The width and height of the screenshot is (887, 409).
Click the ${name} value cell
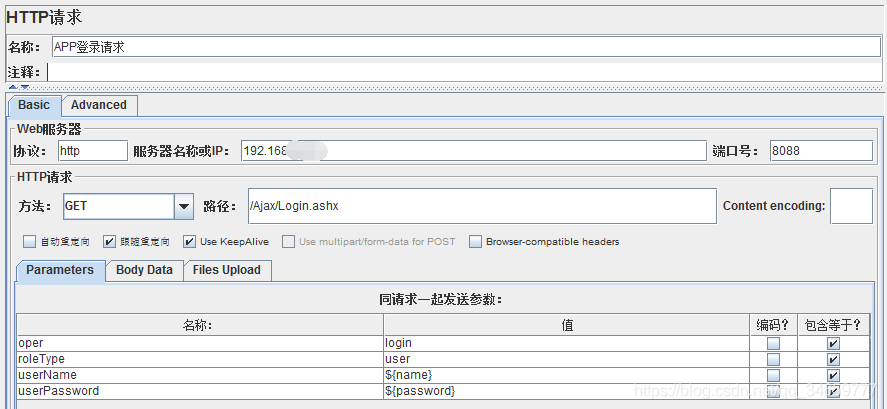(x=567, y=375)
